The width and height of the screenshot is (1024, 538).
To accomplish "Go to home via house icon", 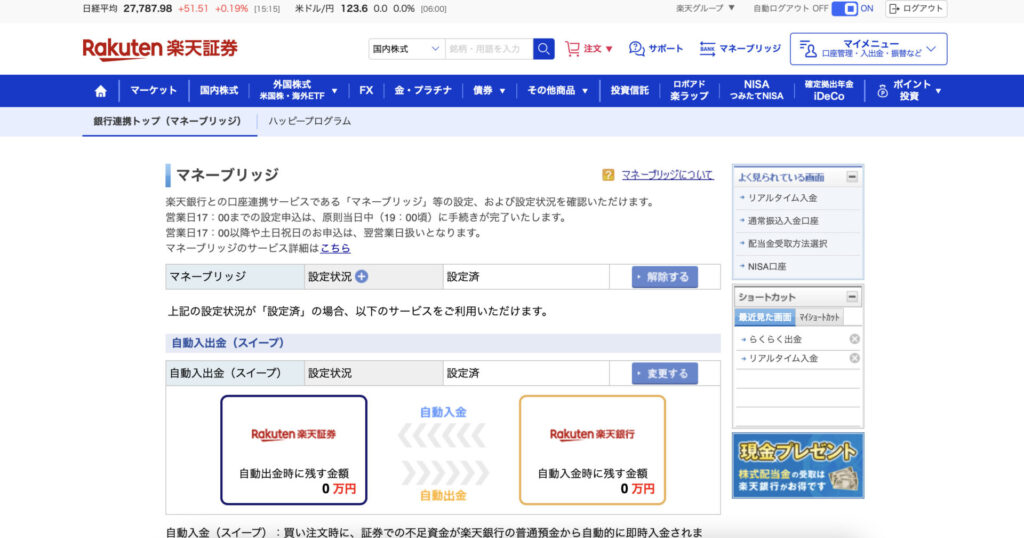I will tap(101, 91).
